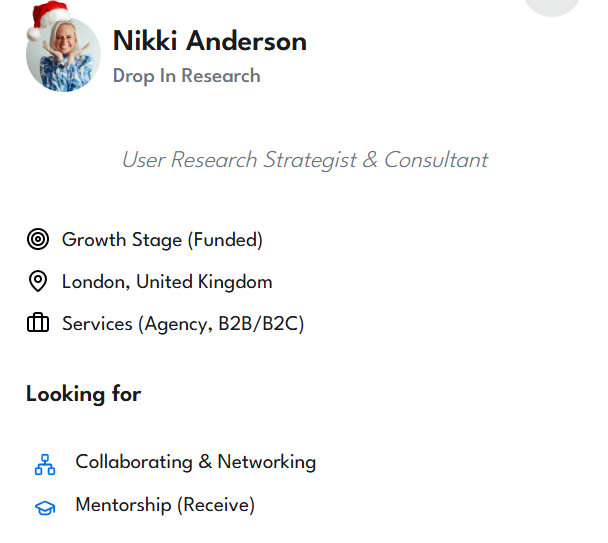This screenshot has width=608, height=543.
Task: Click the Looking for section heading
Action: click(x=84, y=394)
